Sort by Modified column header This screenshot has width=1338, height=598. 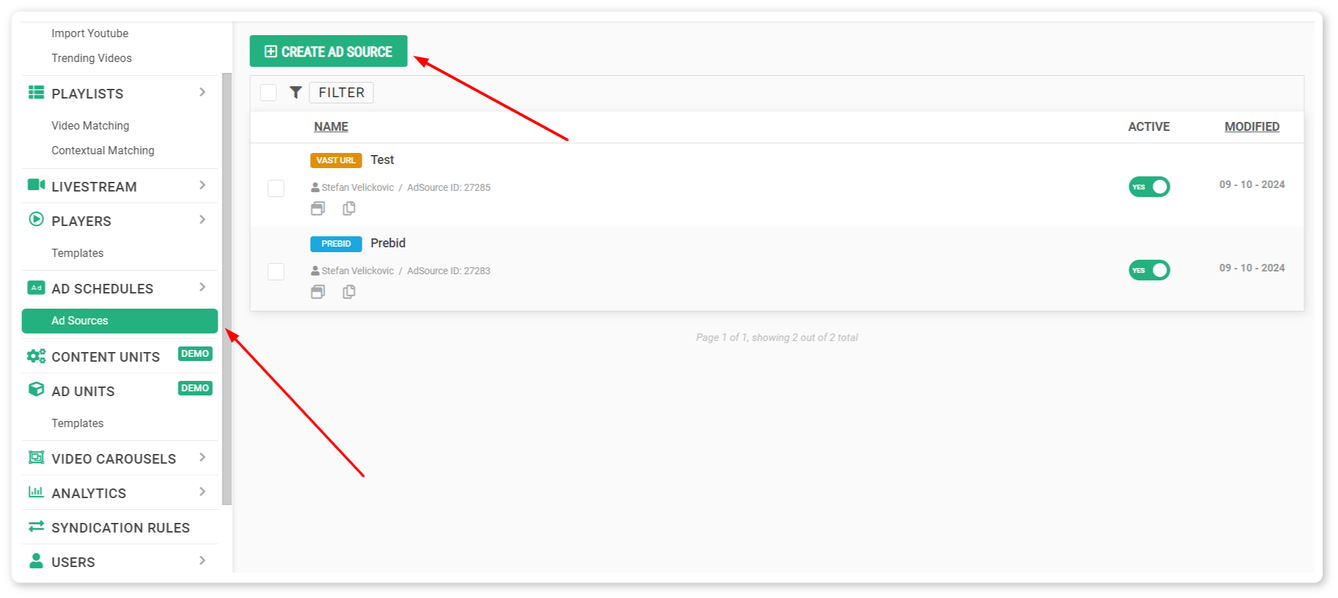1252,127
